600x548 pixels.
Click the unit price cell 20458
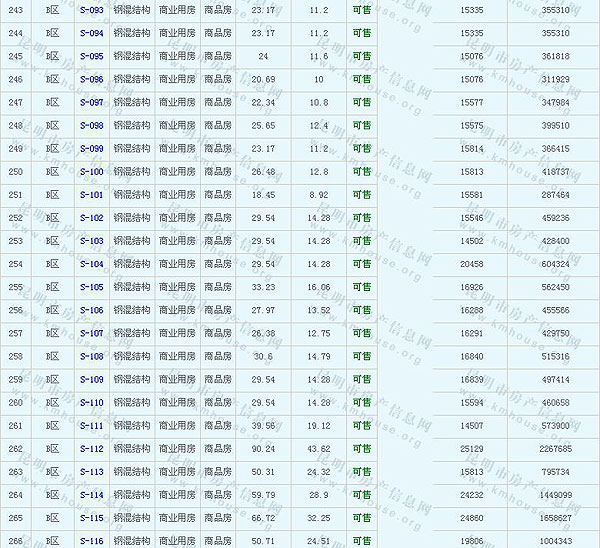coord(471,264)
